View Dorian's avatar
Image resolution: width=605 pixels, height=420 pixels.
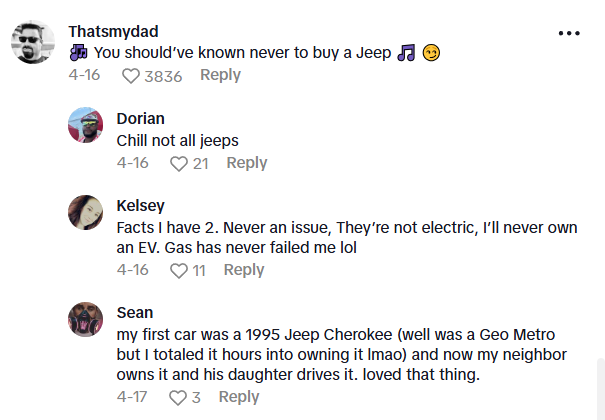coord(86,129)
